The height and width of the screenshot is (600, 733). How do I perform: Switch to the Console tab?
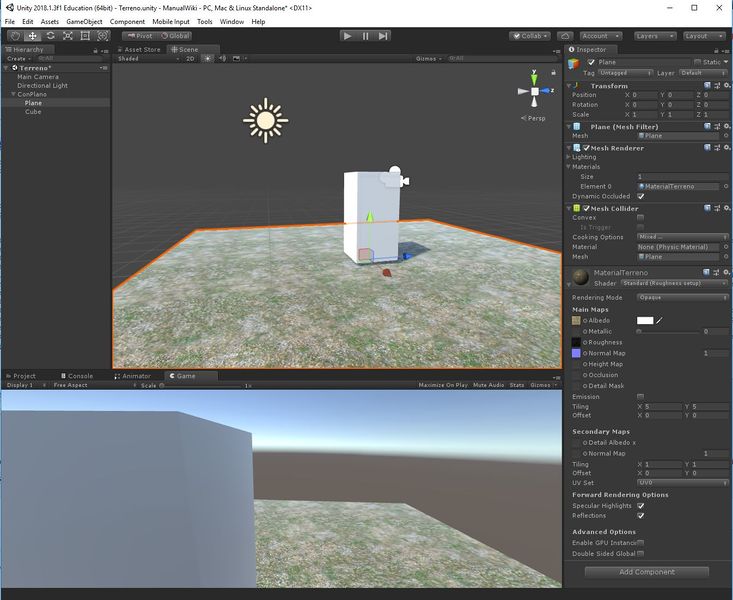click(77, 376)
